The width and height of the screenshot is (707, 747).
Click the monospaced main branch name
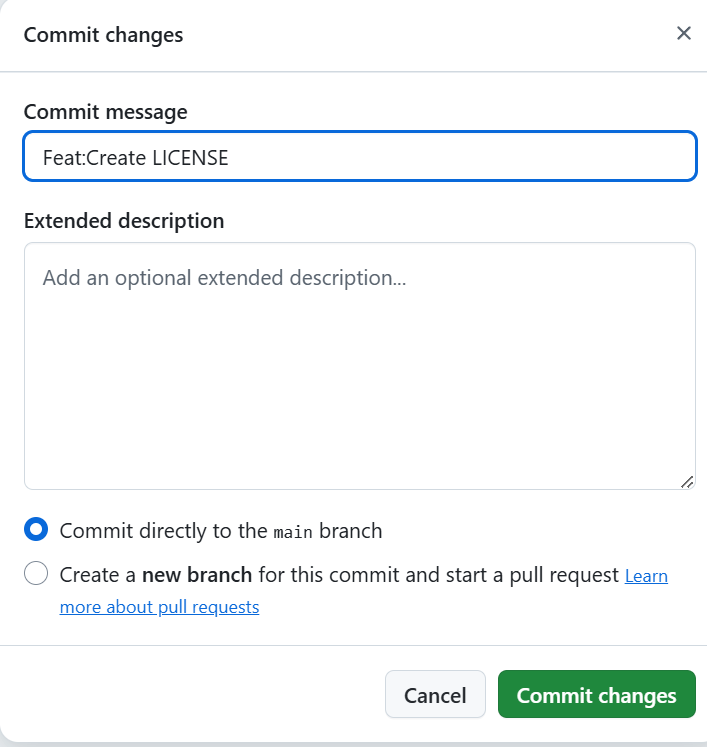293,532
